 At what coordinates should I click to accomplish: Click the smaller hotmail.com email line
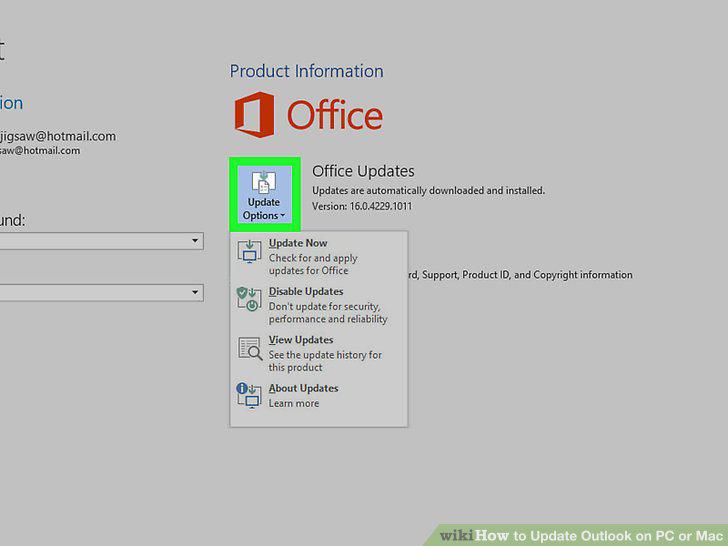(40, 150)
